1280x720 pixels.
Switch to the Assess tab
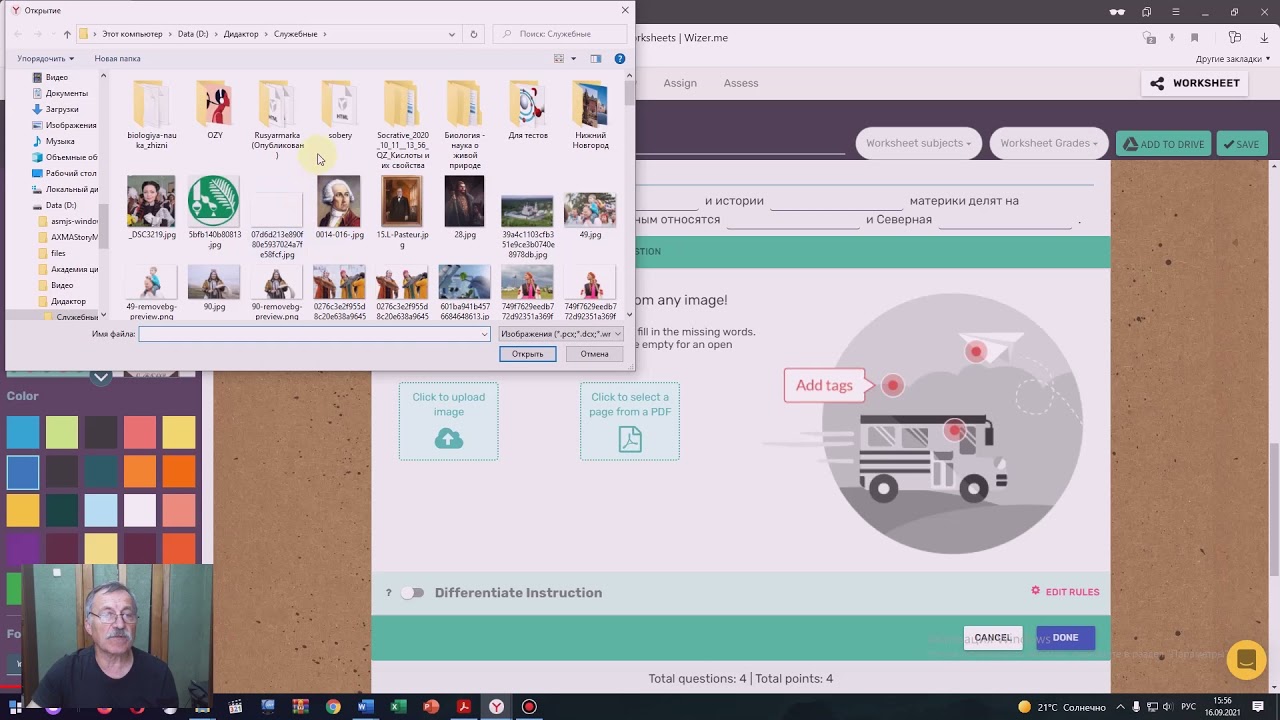coord(741,83)
